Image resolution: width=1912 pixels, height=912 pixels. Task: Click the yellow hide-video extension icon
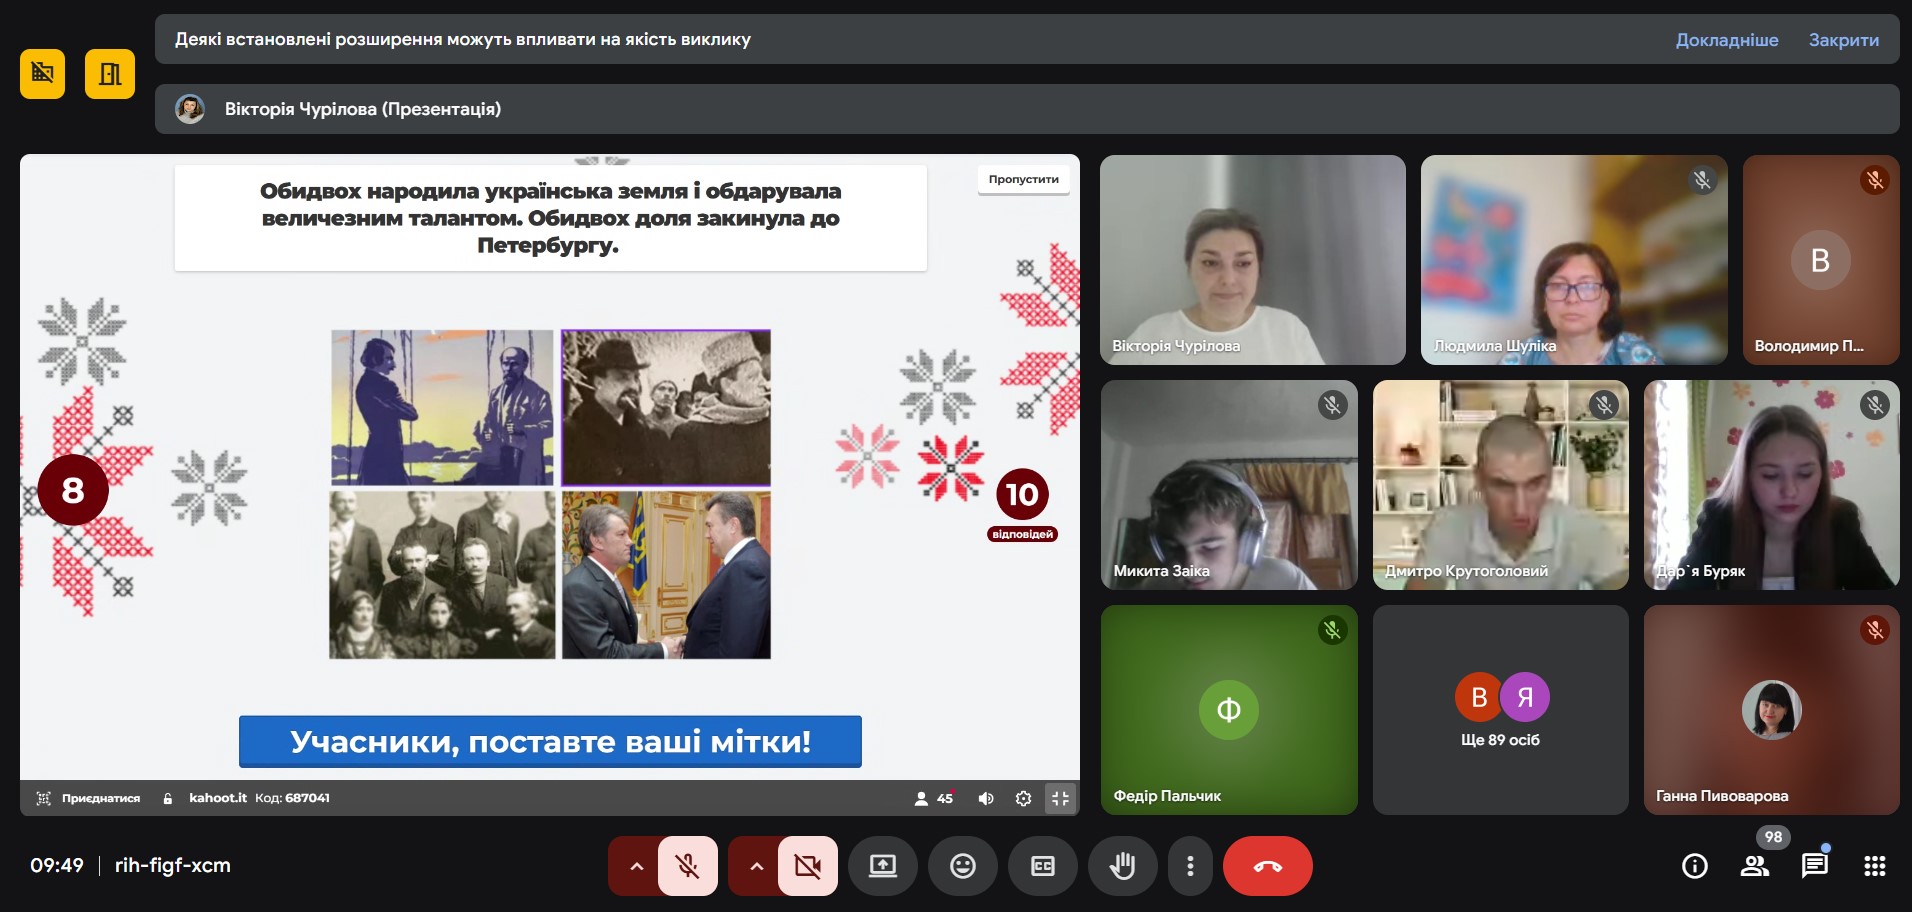tap(42, 74)
